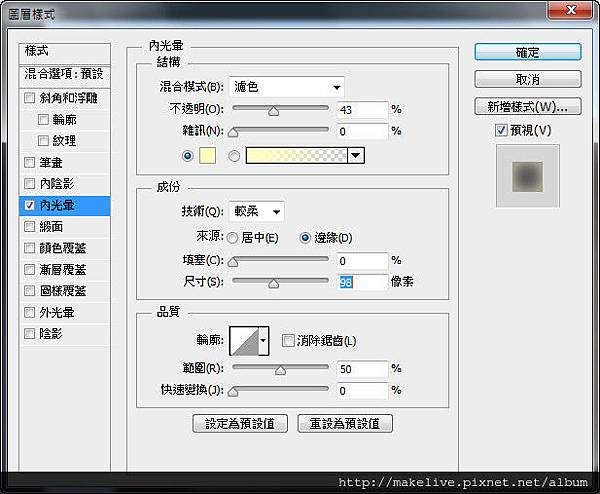Click 重設為預設值 button
Image resolution: width=600 pixels, height=494 pixels.
(345, 424)
